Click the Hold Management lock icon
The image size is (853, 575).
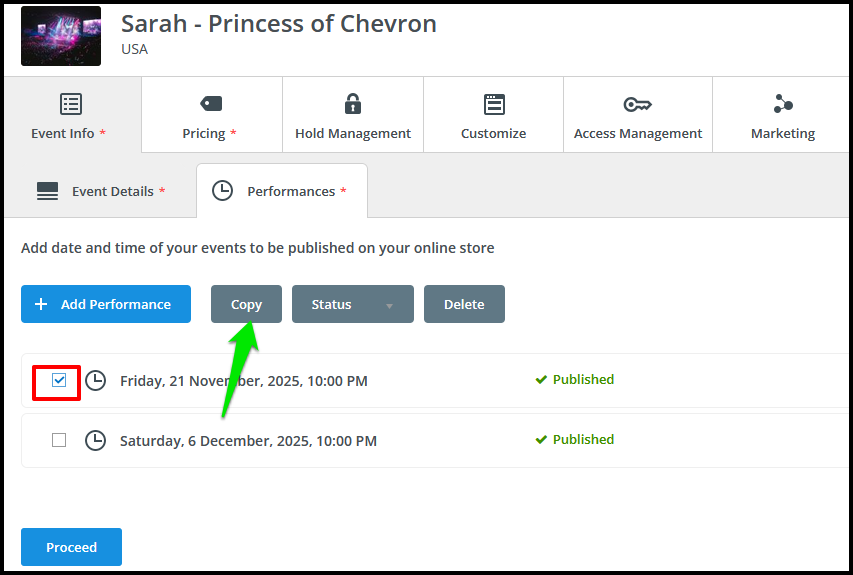pyautogui.click(x=353, y=103)
